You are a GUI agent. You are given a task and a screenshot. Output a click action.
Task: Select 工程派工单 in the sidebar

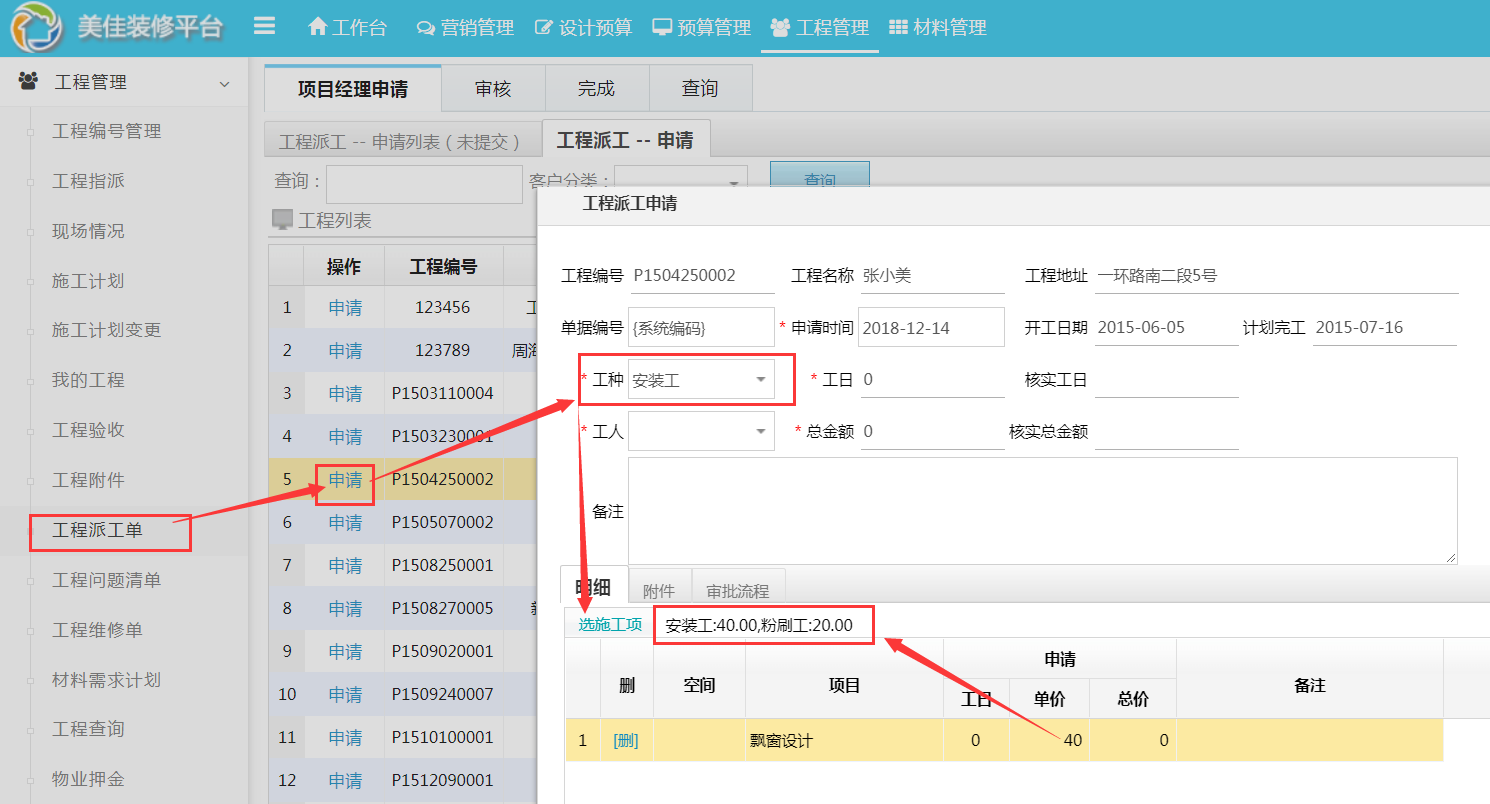pyautogui.click(x=97, y=530)
